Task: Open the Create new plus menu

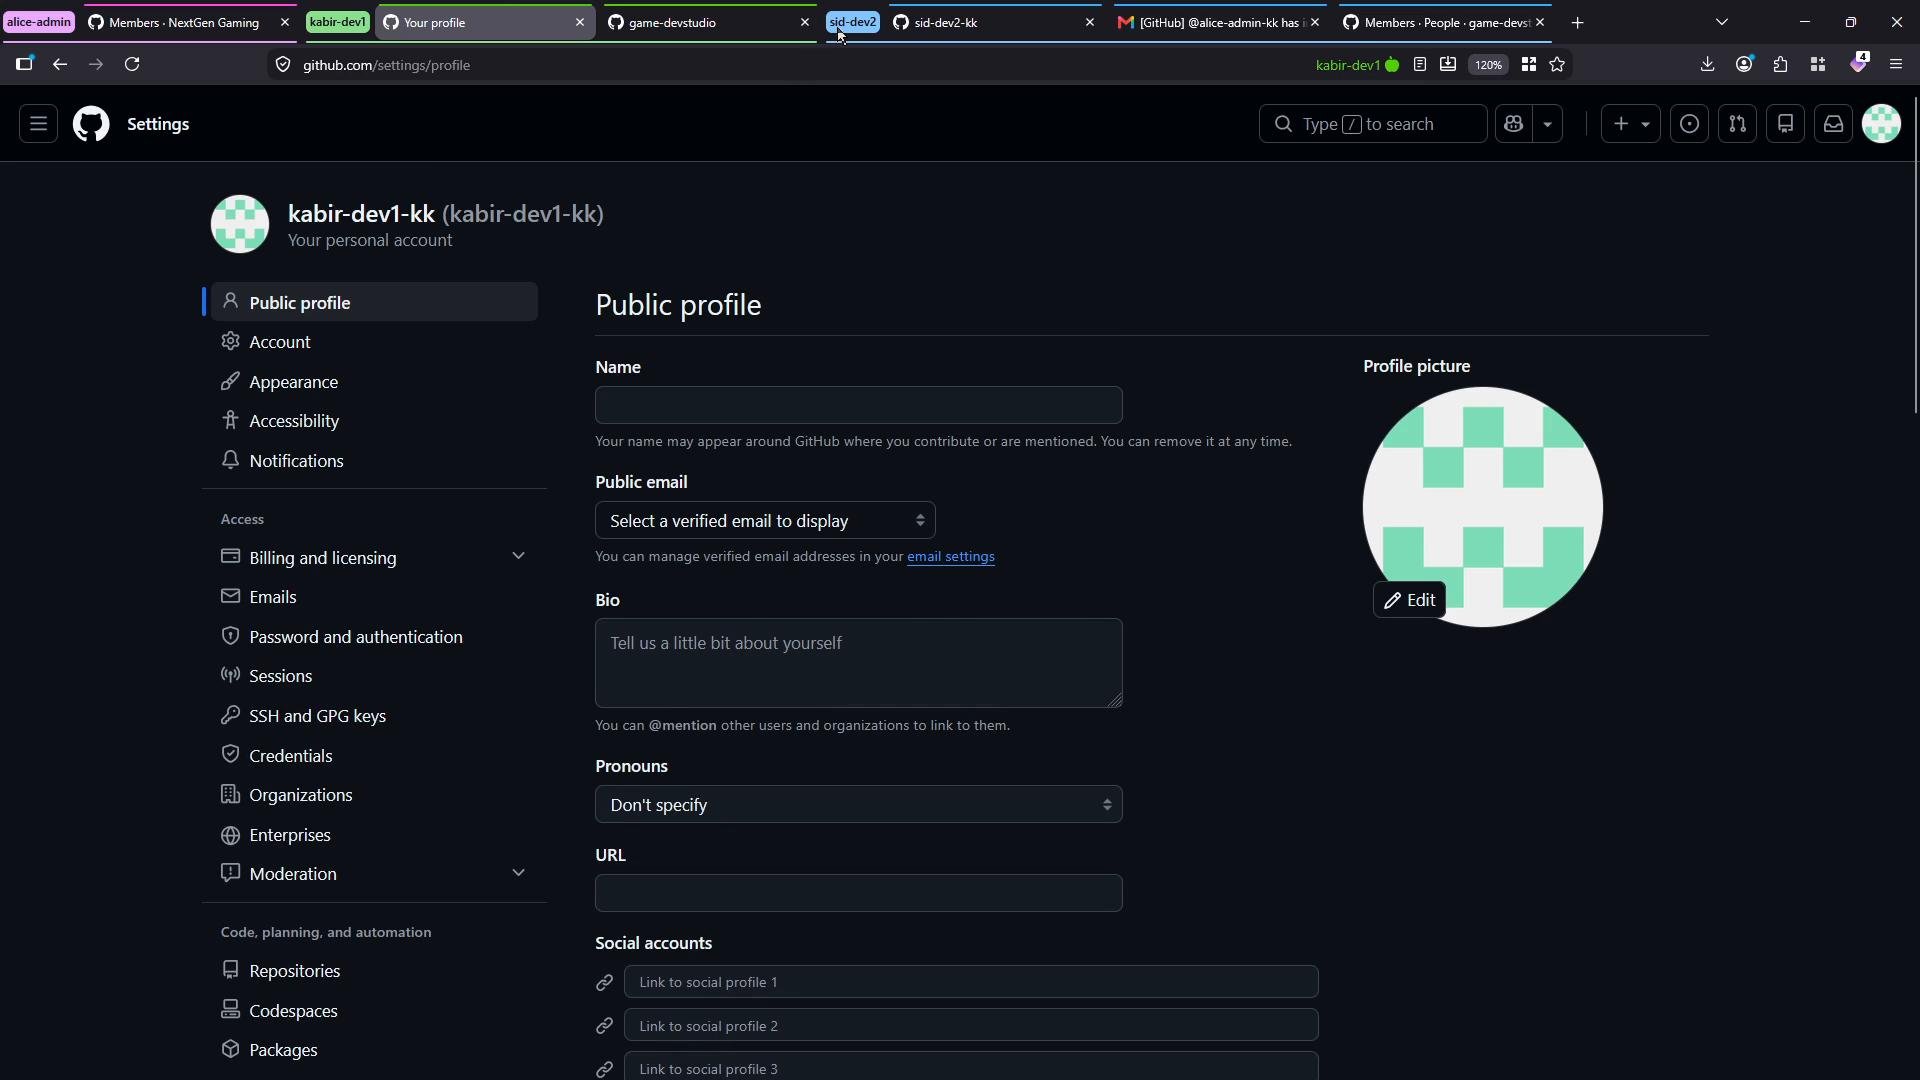Action: tap(1630, 124)
